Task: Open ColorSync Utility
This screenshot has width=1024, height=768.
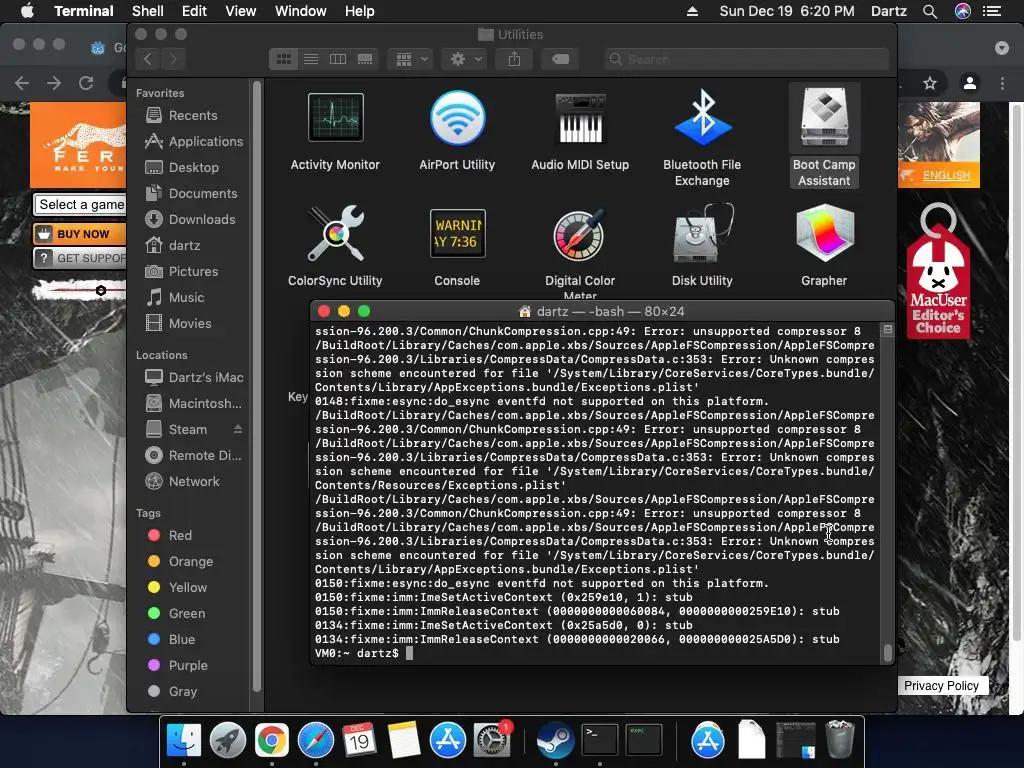Action: coord(335,233)
